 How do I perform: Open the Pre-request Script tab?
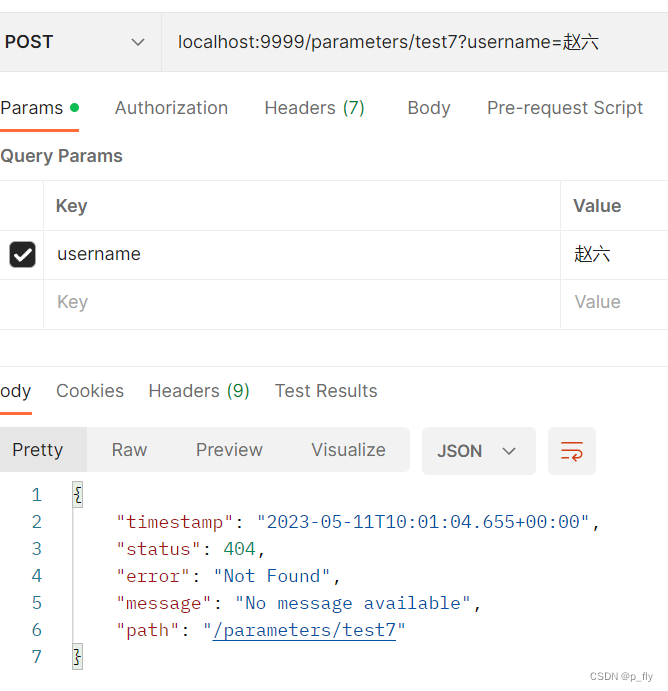565,108
